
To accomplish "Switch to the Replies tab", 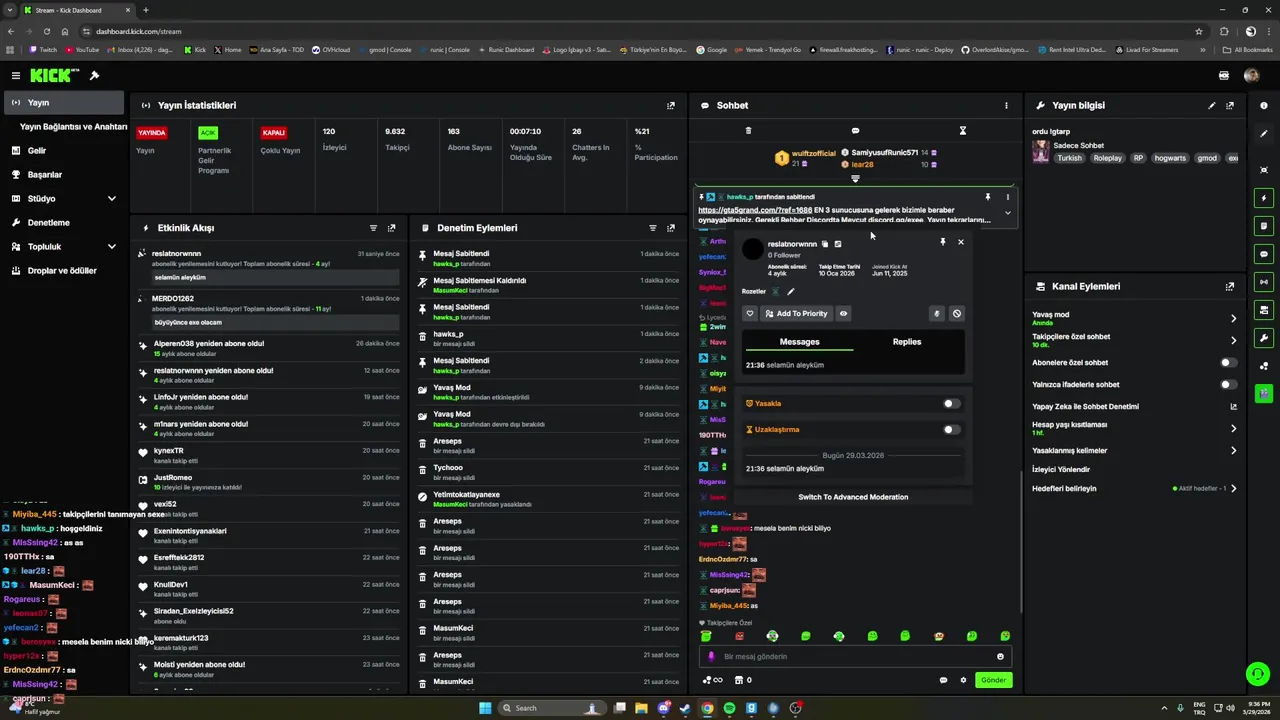I will (x=907, y=342).
